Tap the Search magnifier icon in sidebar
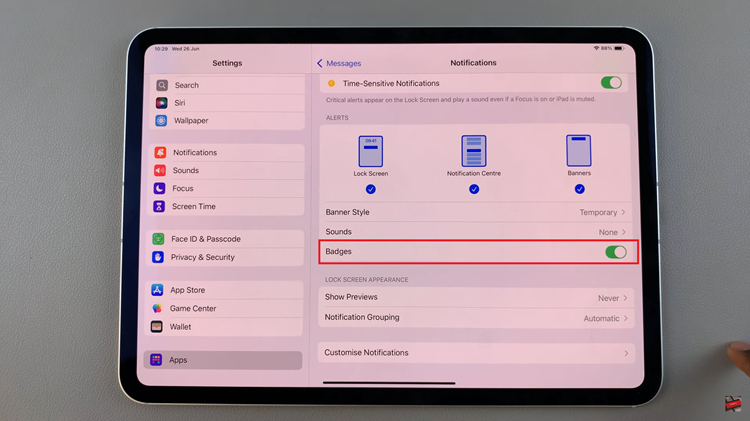Viewport: 750px width, 421px height. pos(162,85)
